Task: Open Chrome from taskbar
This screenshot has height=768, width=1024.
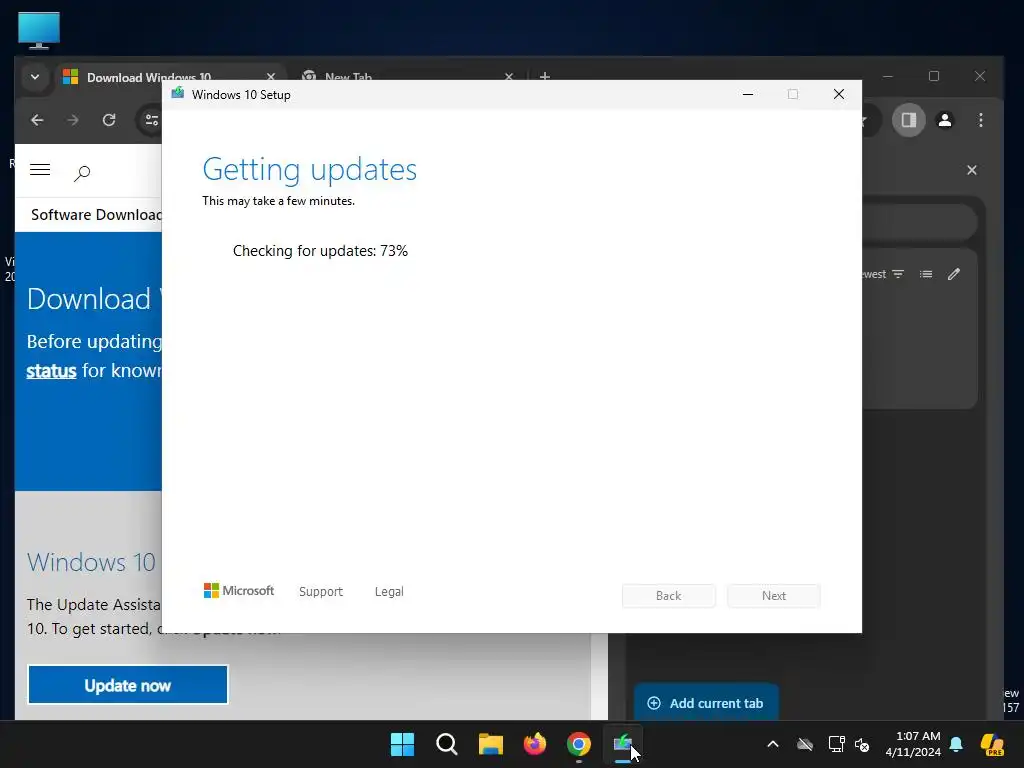Action: (x=579, y=744)
